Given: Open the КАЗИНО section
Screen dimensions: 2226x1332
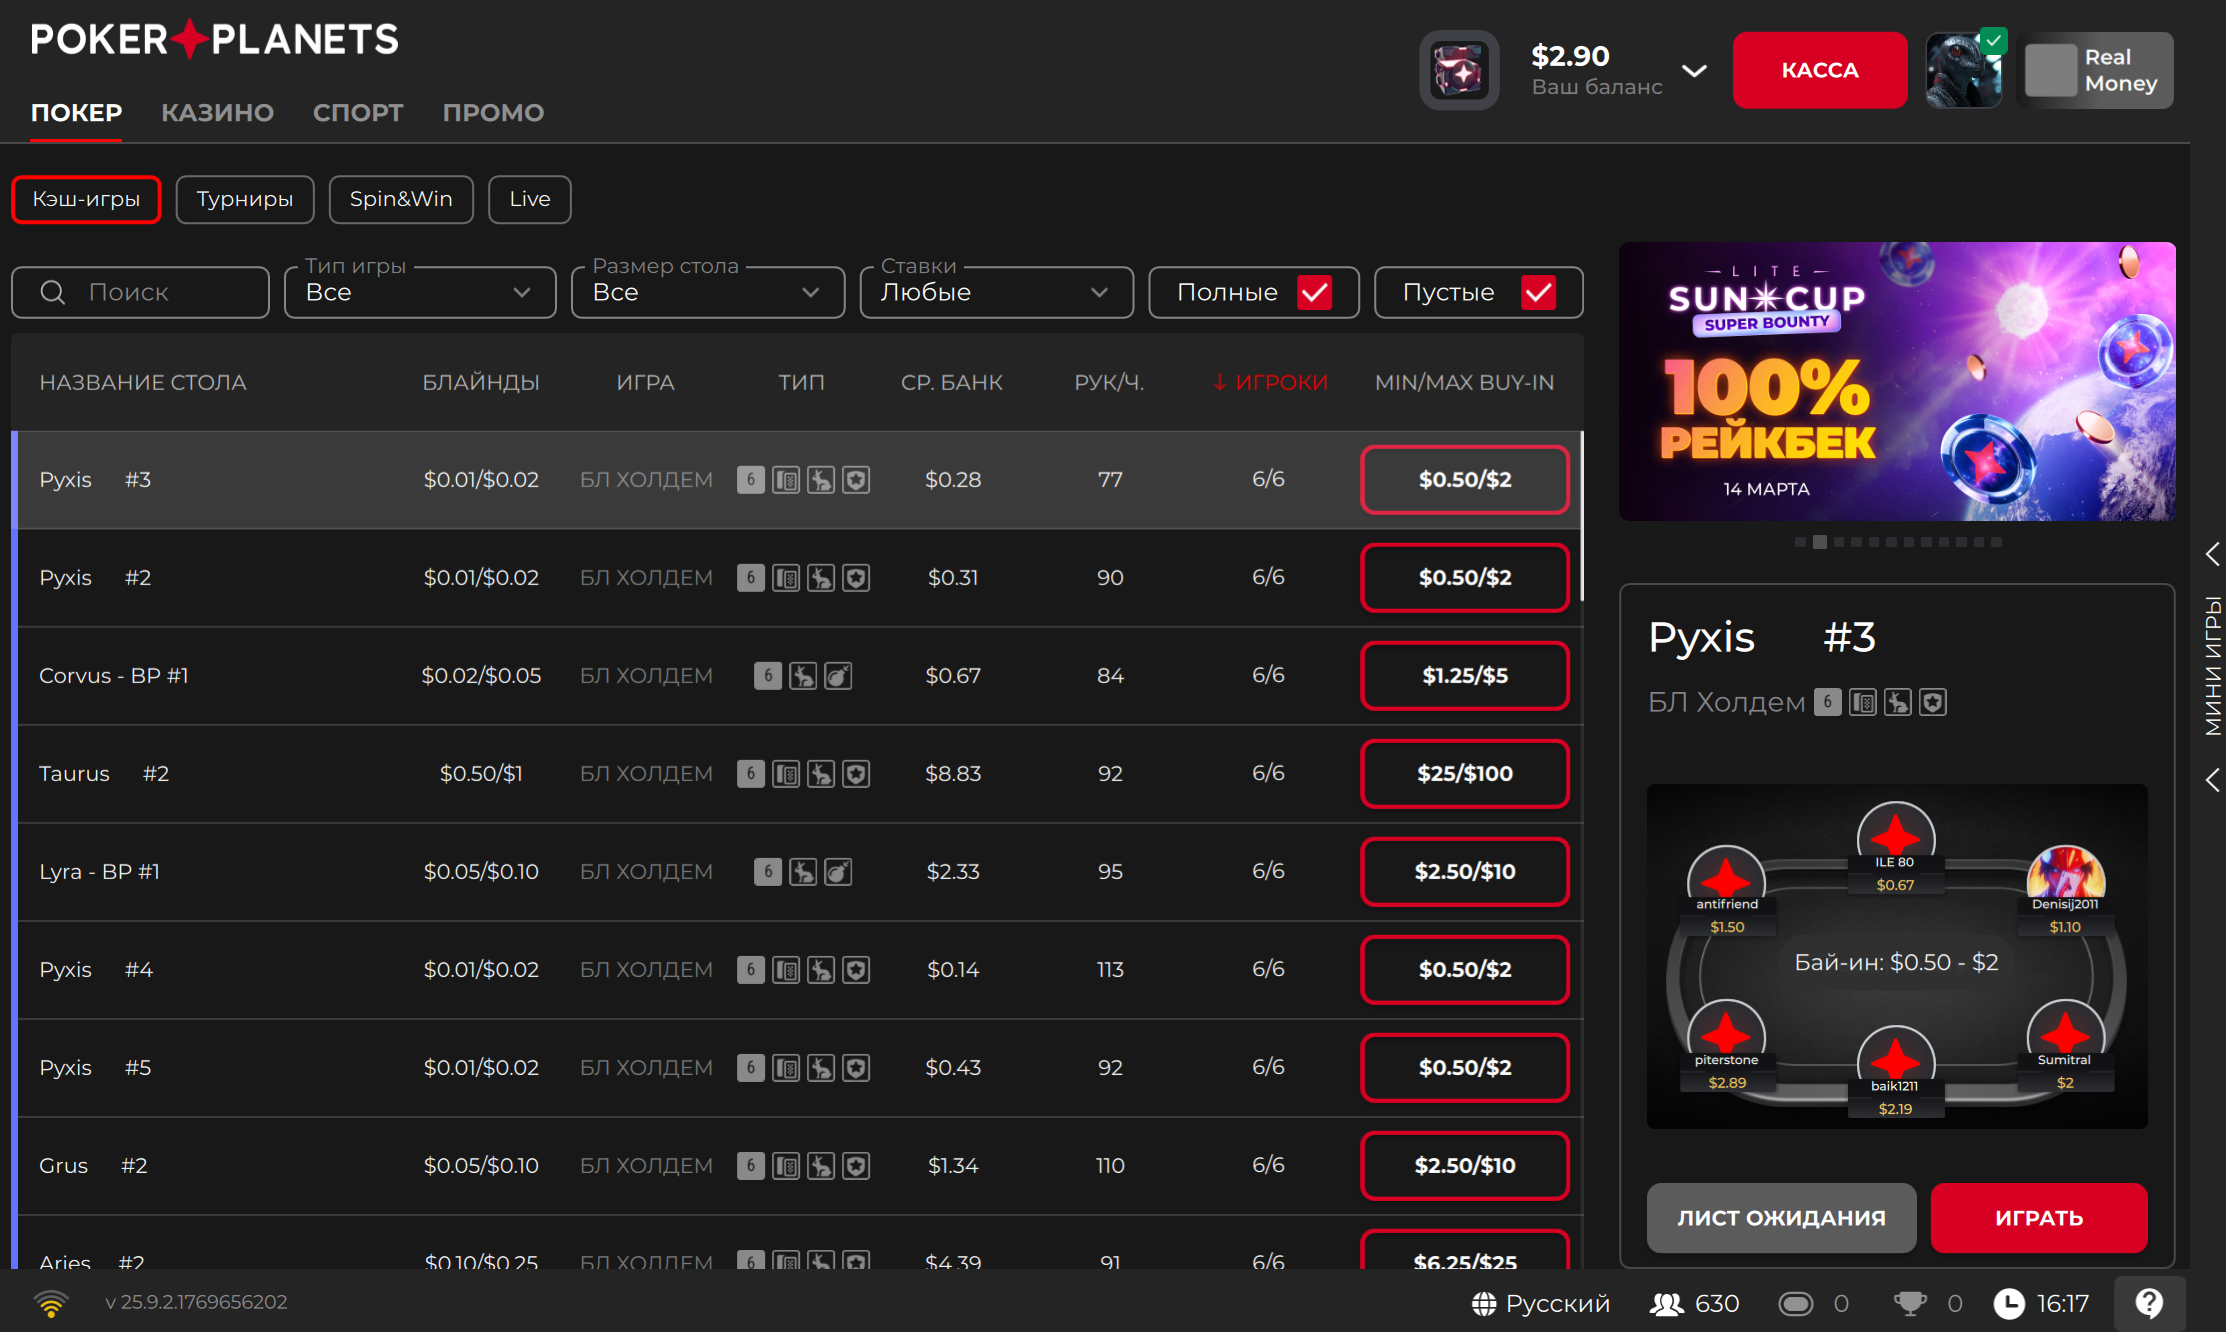Looking at the screenshot, I should coord(217,113).
